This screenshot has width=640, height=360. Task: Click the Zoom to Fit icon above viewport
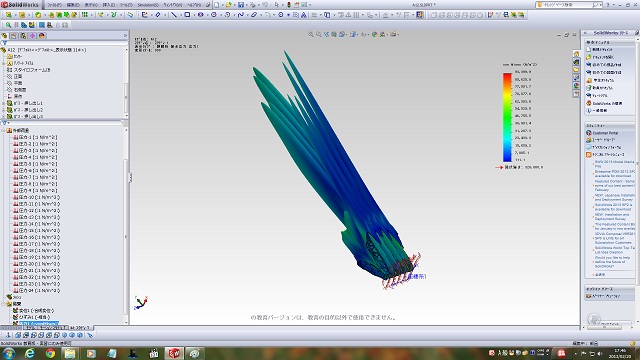click(311, 35)
